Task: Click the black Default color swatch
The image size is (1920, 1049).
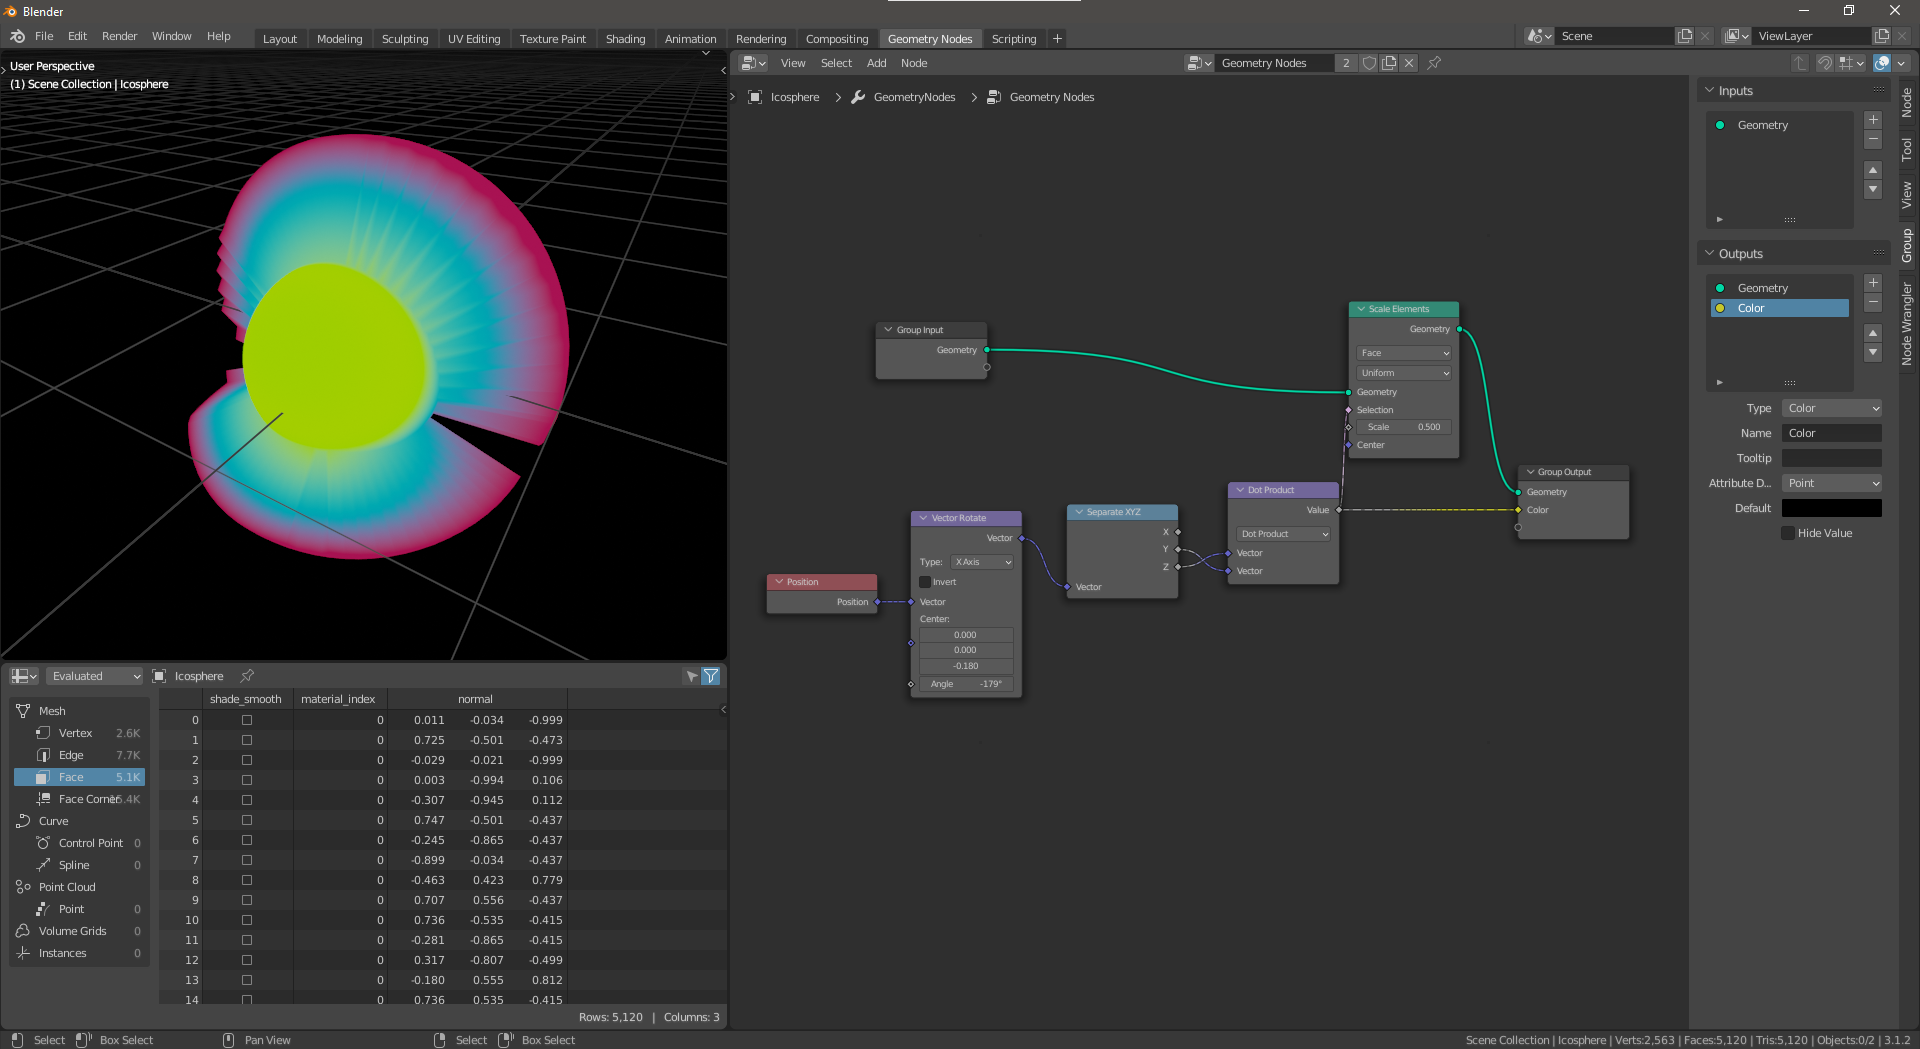Action: 1831,508
